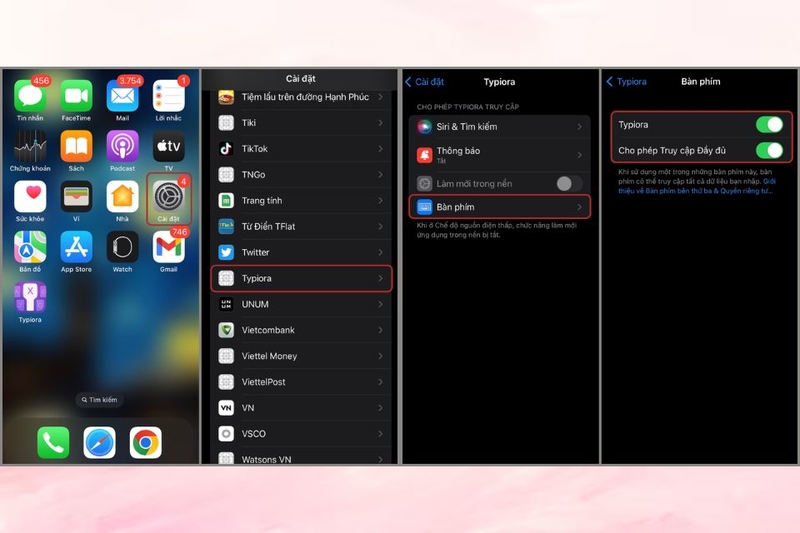Image resolution: width=800 pixels, height=533 pixels.
Task: Open the Tin nhắn messages app
Action: (30, 96)
